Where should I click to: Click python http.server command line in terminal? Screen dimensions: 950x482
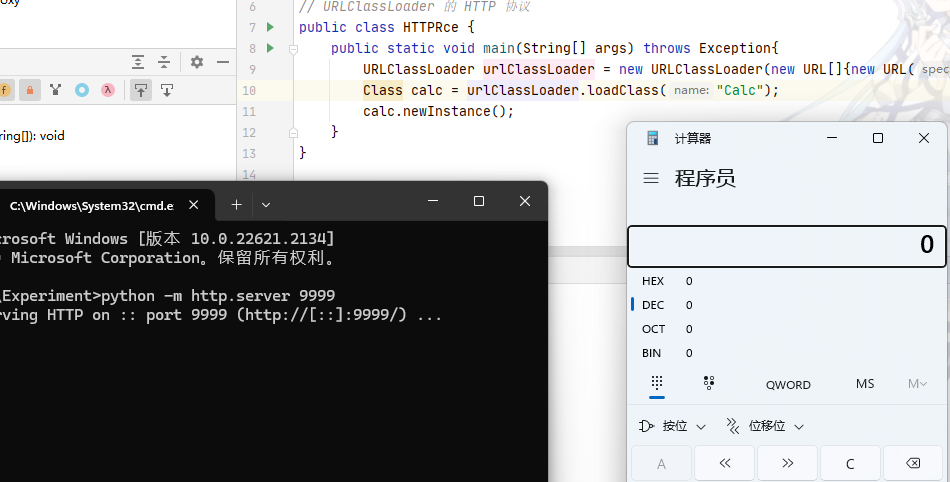[167, 295]
